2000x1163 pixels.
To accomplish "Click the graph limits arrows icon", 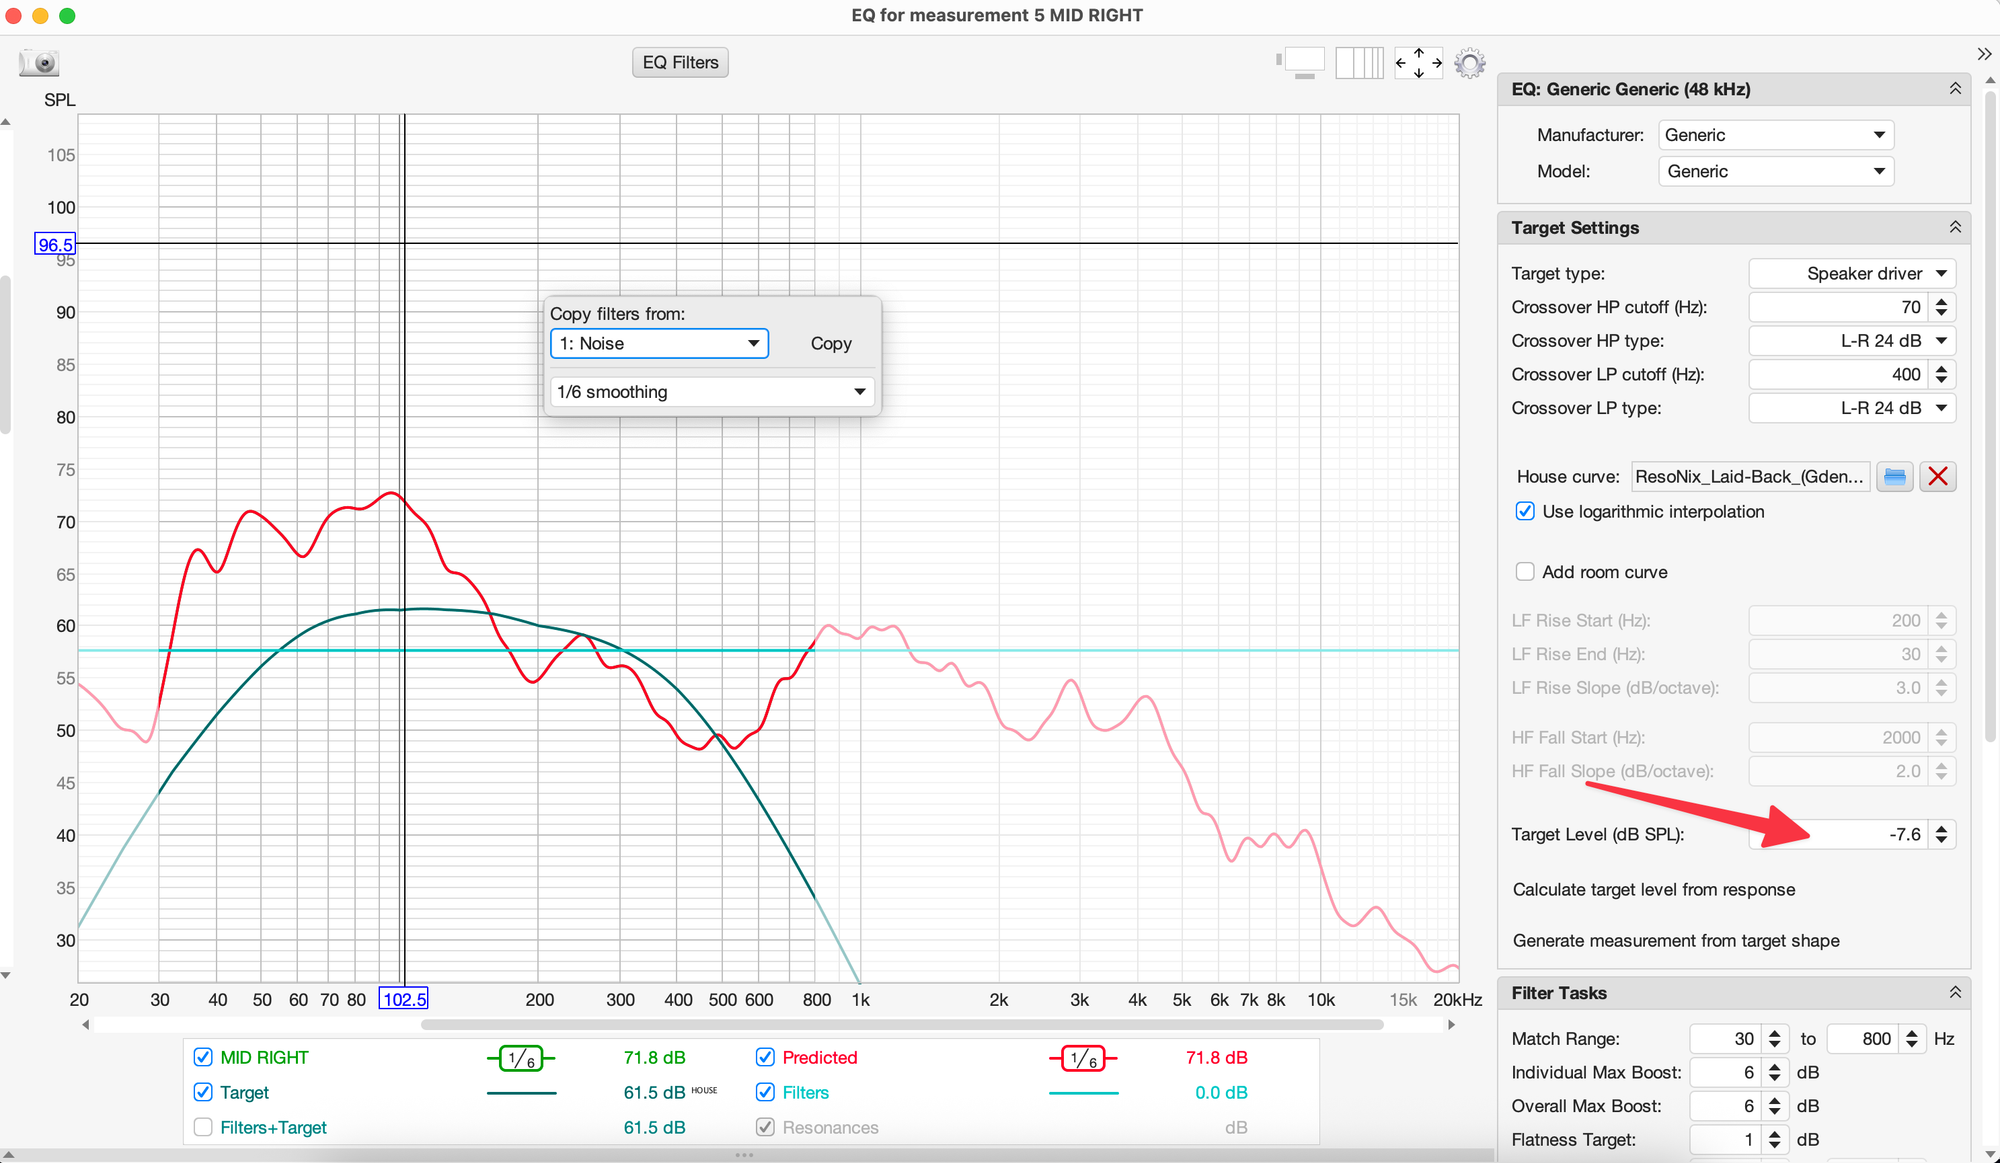I will coord(1418,63).
